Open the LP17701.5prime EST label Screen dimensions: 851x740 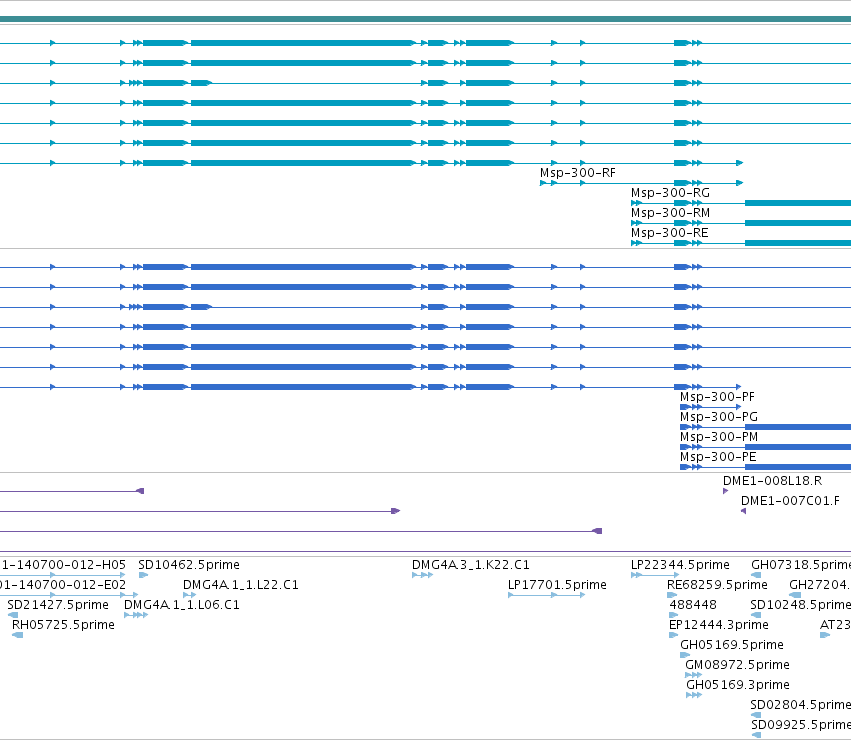coord(557,585)
